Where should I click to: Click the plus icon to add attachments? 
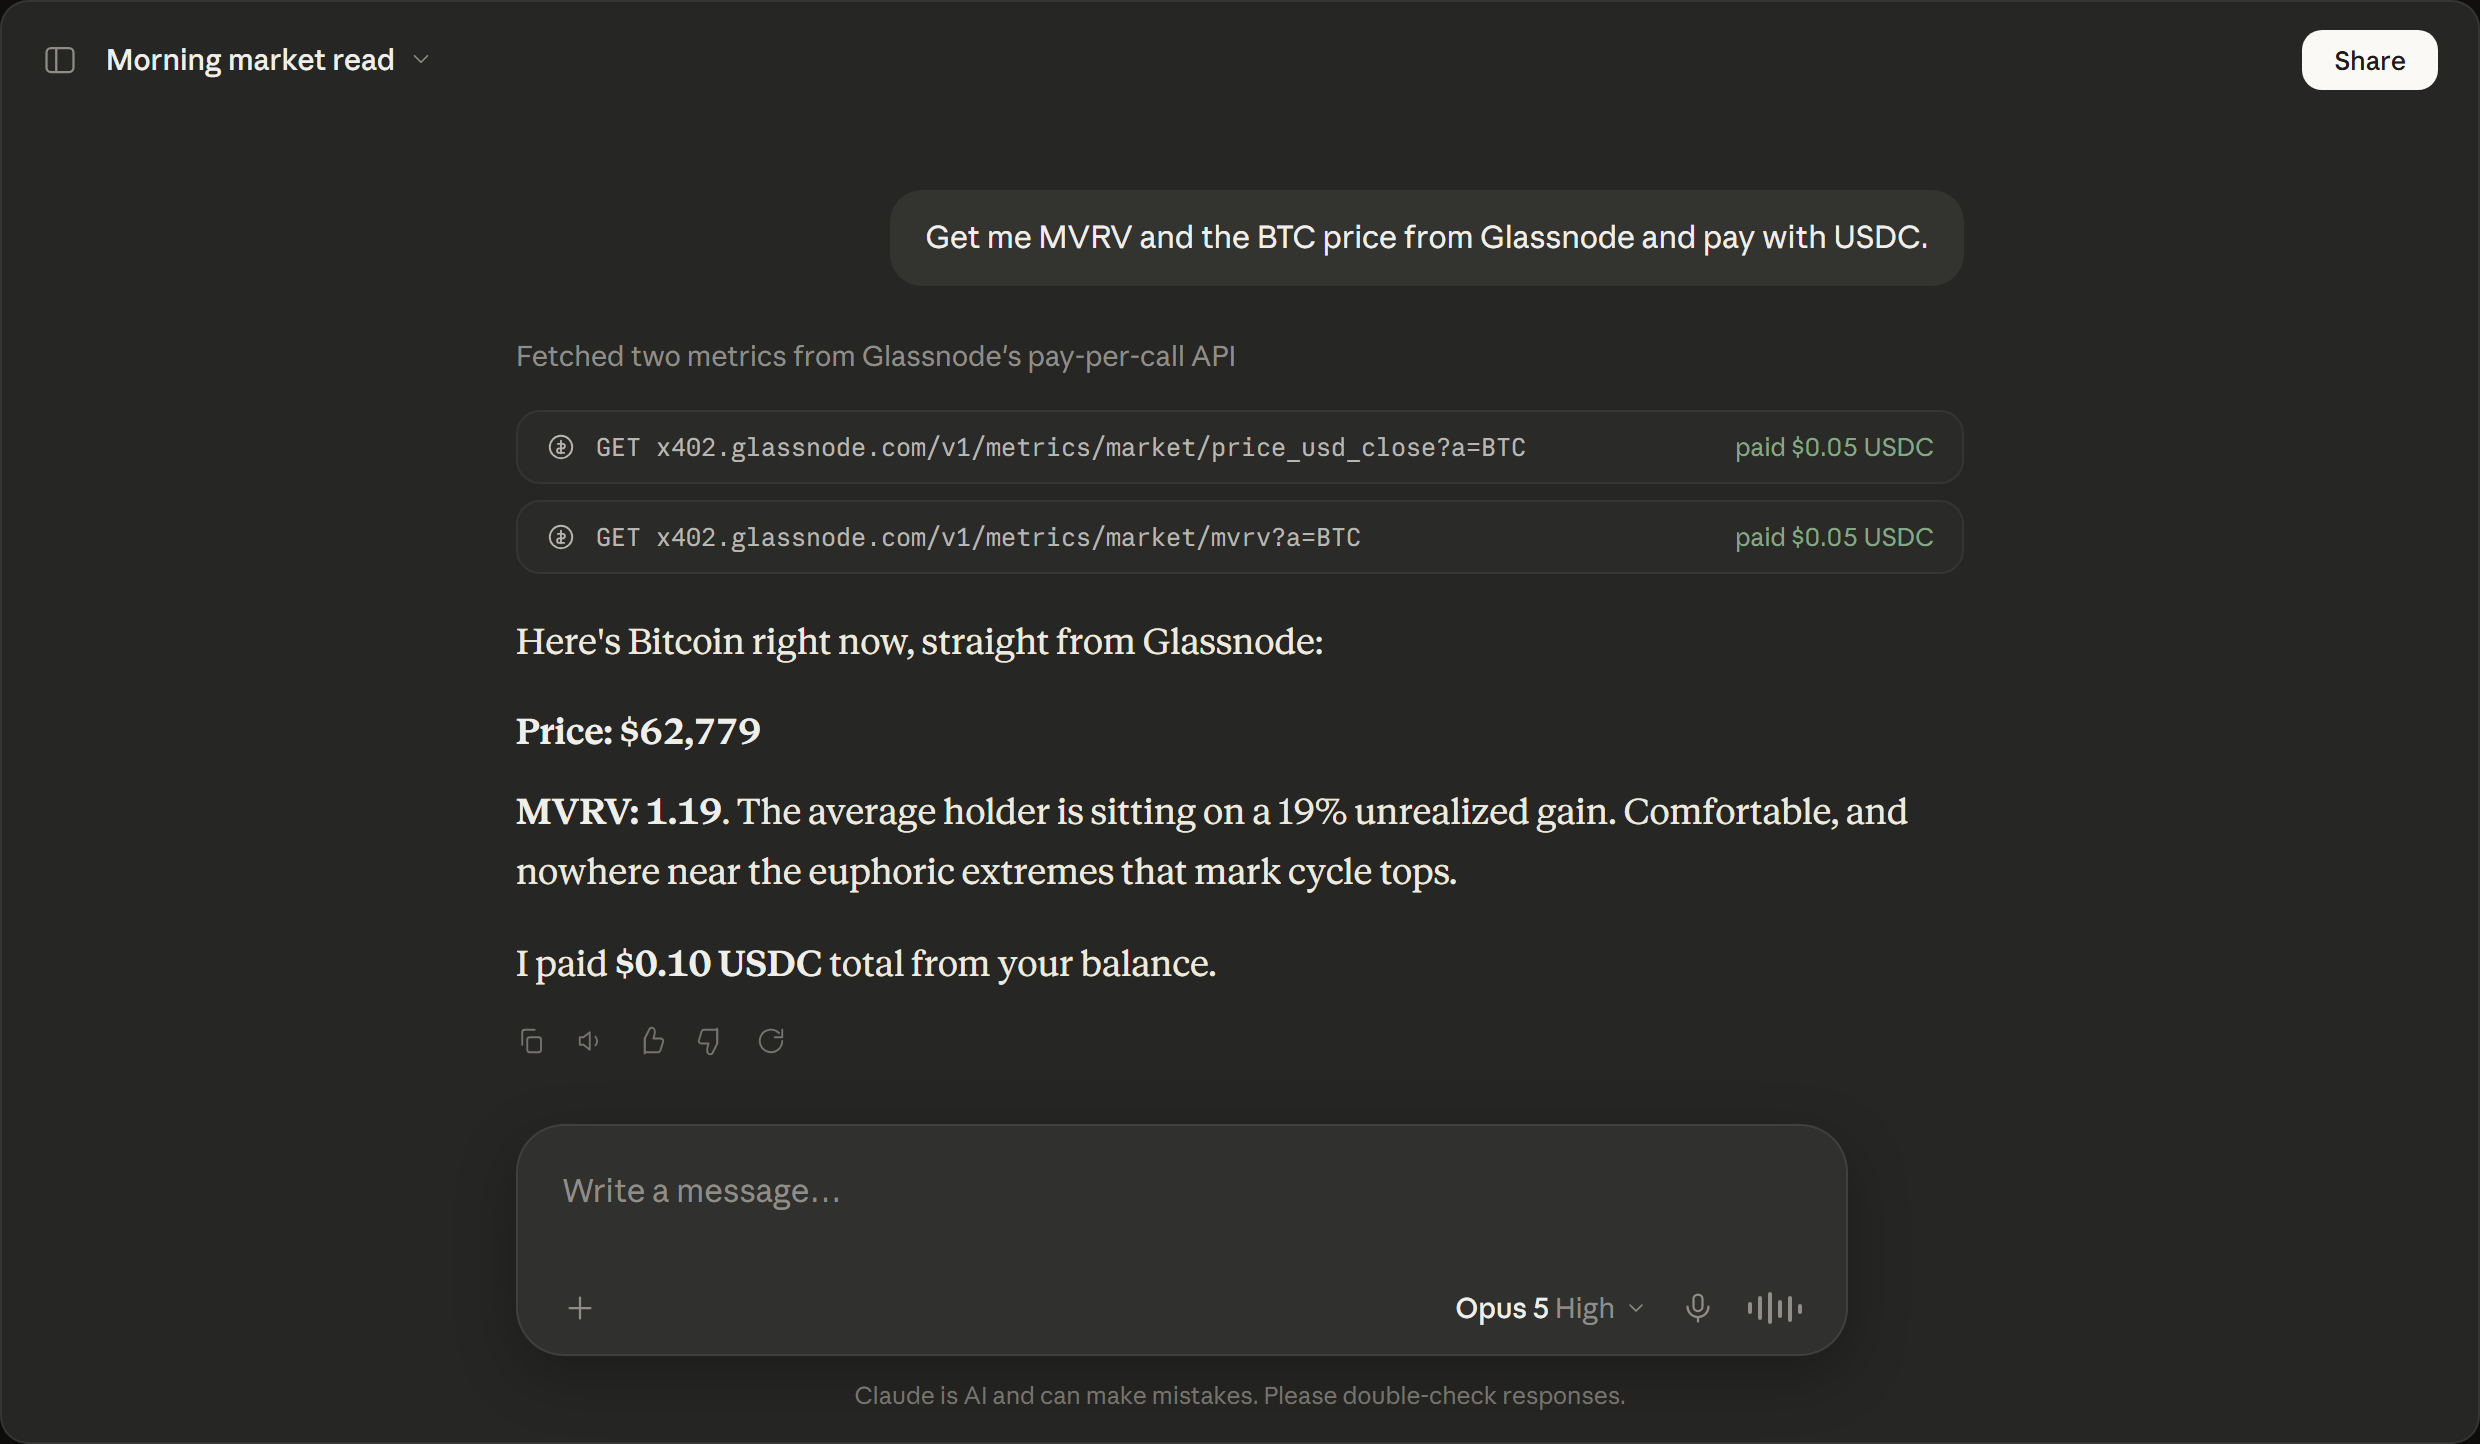tap(580, 1308)
